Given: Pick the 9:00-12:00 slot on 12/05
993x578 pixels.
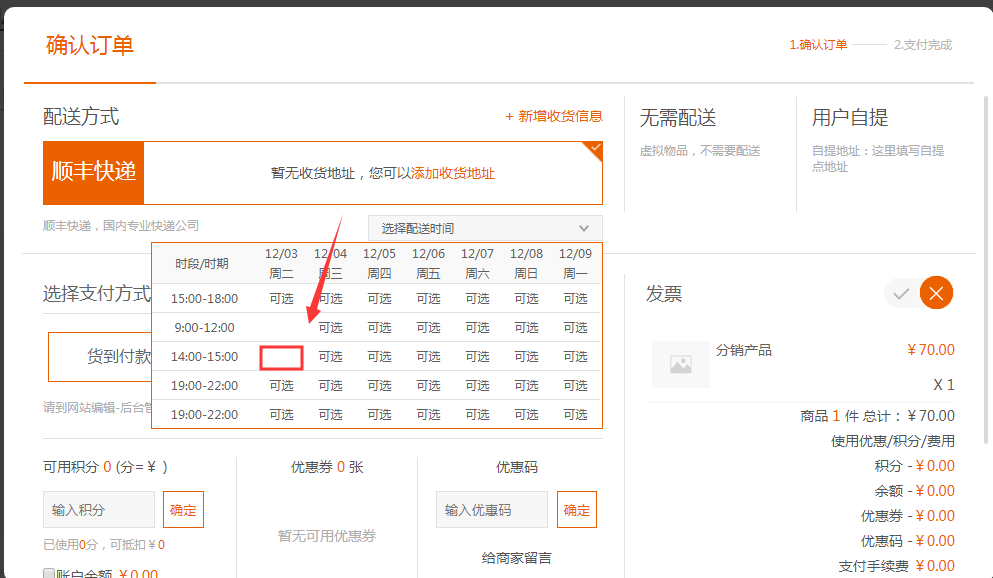Looking at the screenshot, I should (379, 327).
